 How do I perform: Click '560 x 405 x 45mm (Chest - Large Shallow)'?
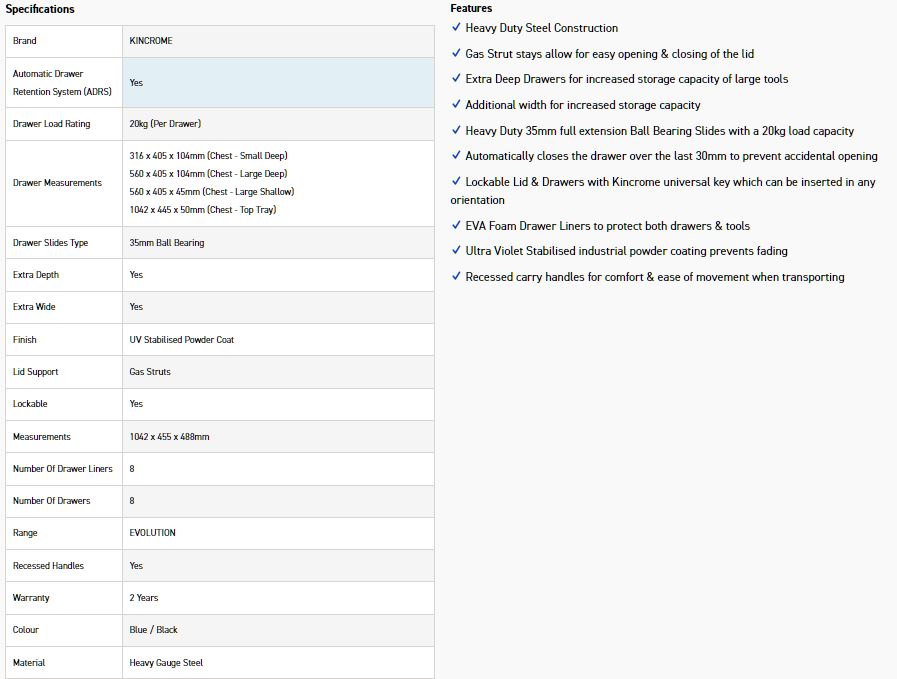pyautogui.click(x=212, y=192)
